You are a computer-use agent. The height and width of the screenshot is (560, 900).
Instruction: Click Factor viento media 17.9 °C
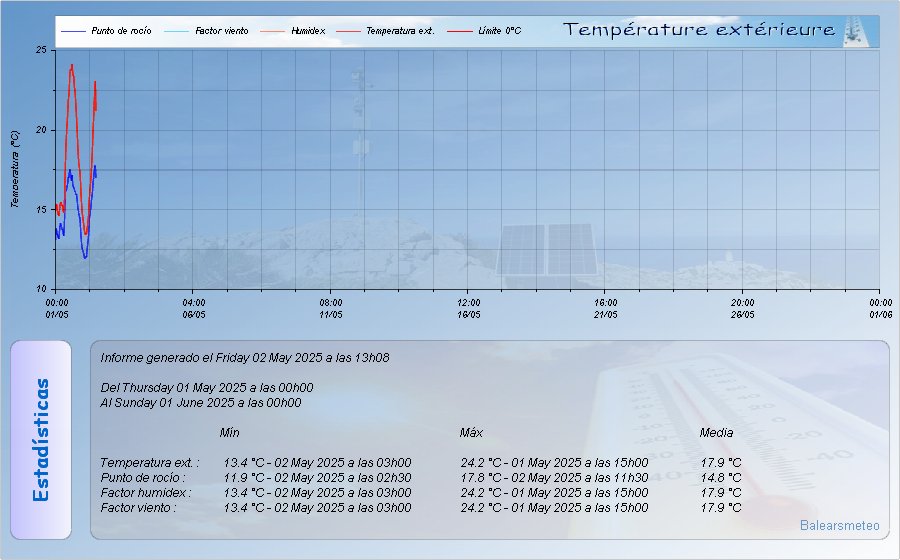(721, 507)
